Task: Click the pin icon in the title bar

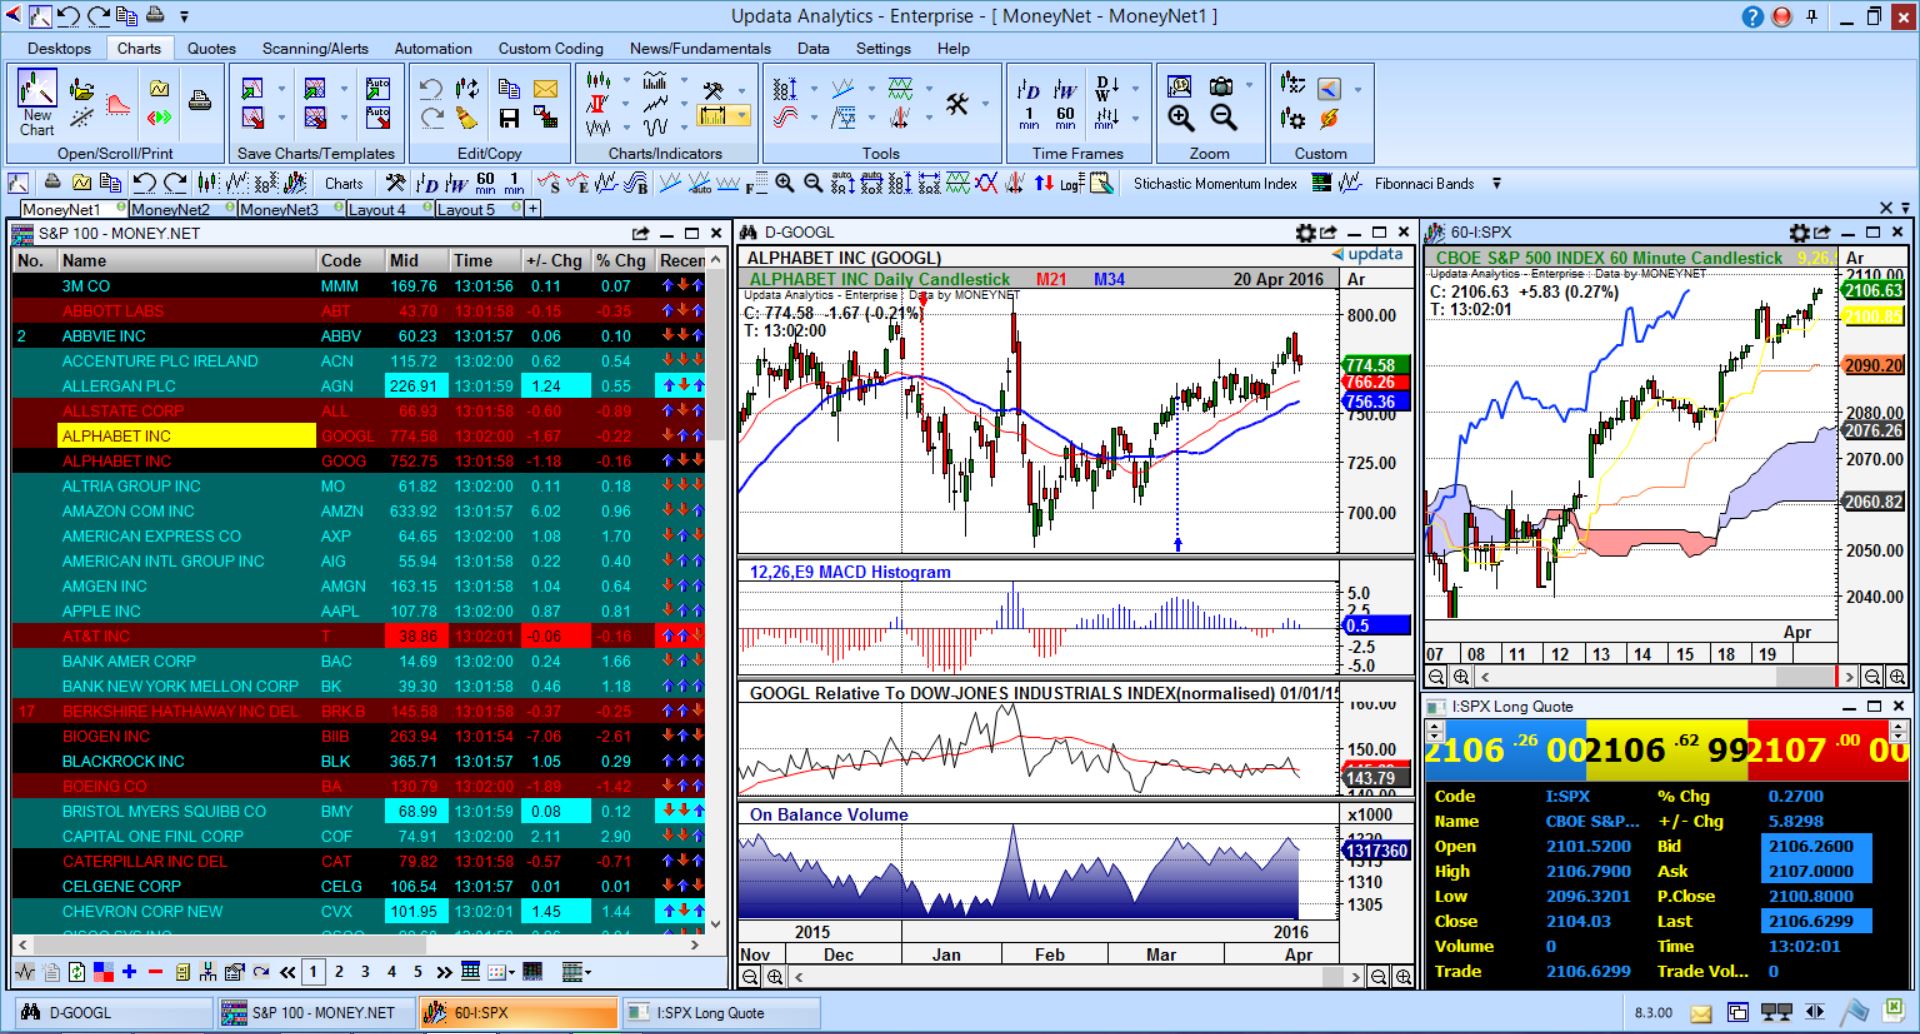Action: pos(1812,16)
